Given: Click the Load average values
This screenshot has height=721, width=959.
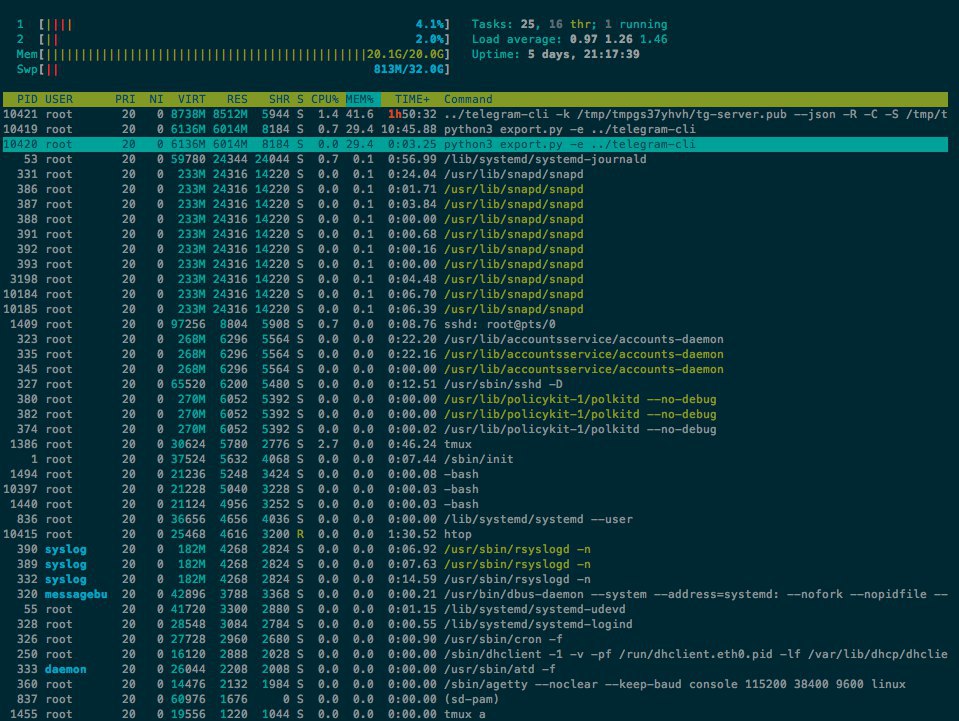Looking at the screenshot, I should (618, 39).
